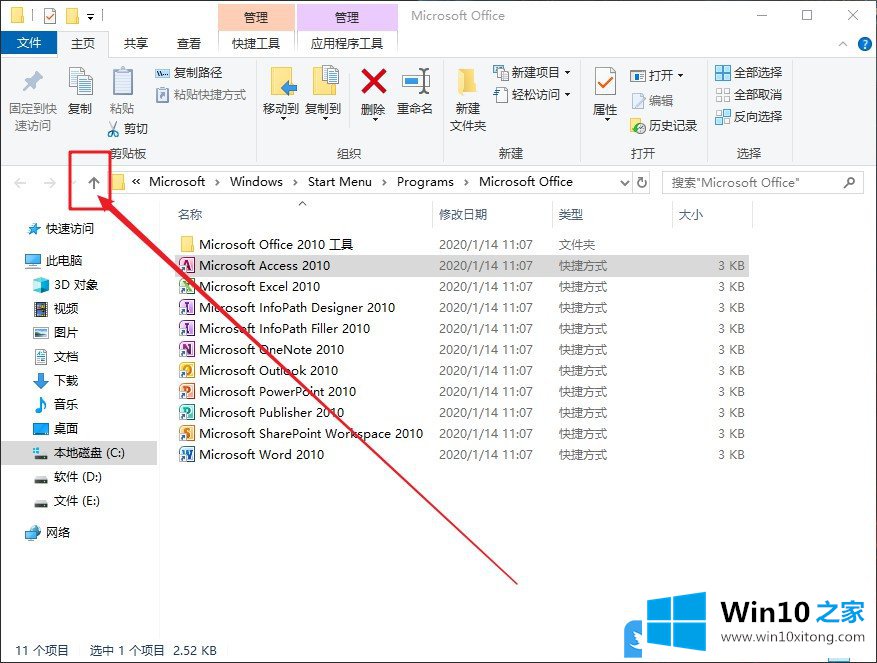Click the Delete dropdown arrow

[x=375, y=119]
